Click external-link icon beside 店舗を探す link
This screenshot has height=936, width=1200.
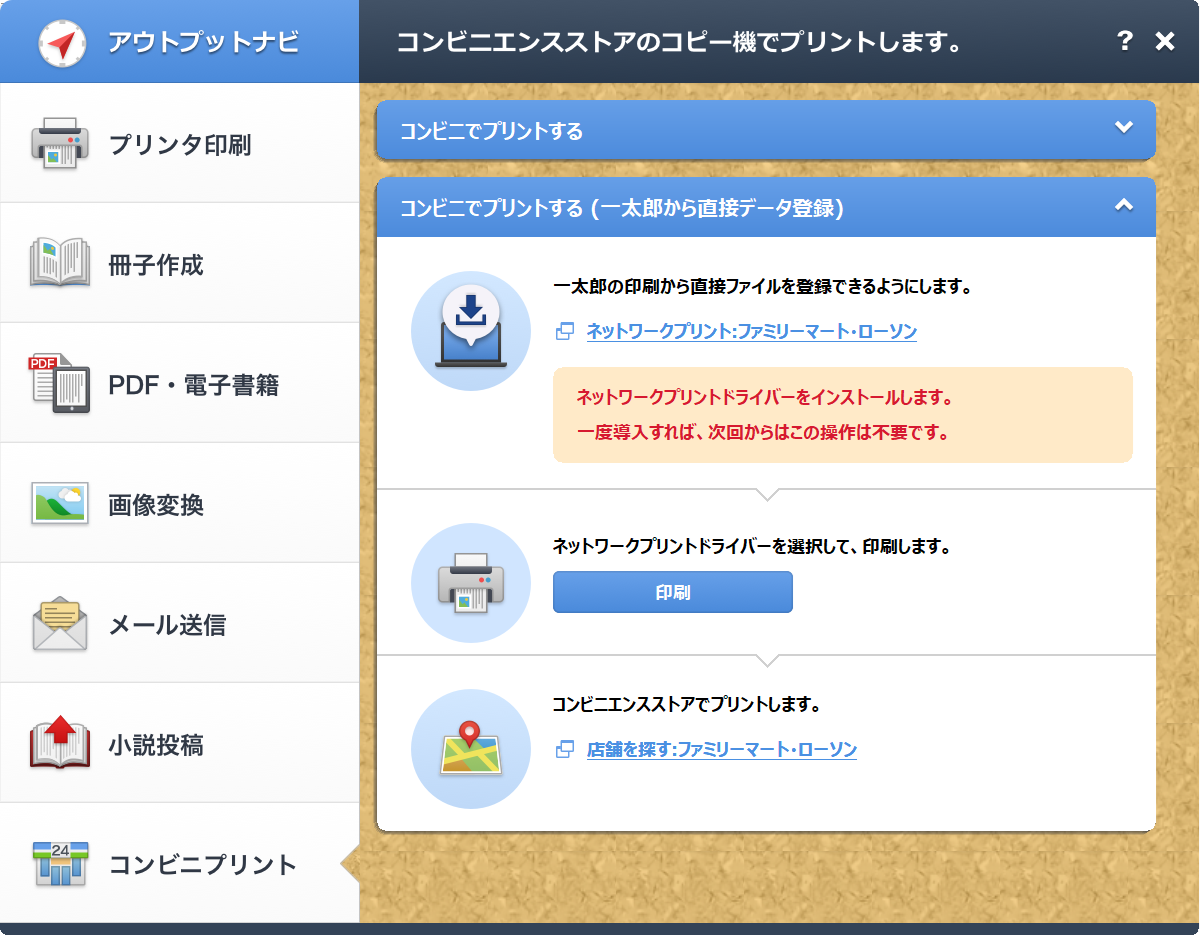tap(563, 749)
